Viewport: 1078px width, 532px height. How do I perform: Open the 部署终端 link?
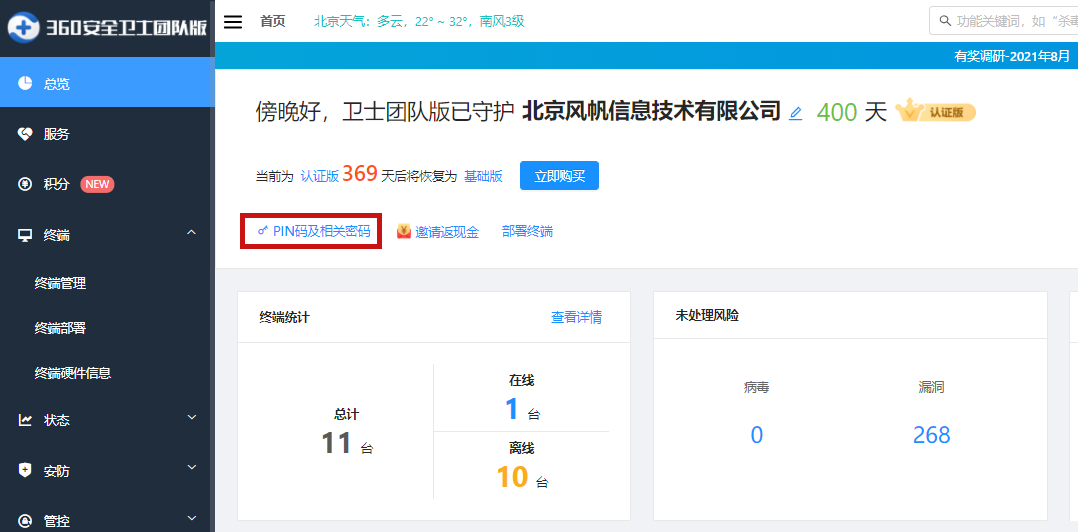tap(527, 232)
